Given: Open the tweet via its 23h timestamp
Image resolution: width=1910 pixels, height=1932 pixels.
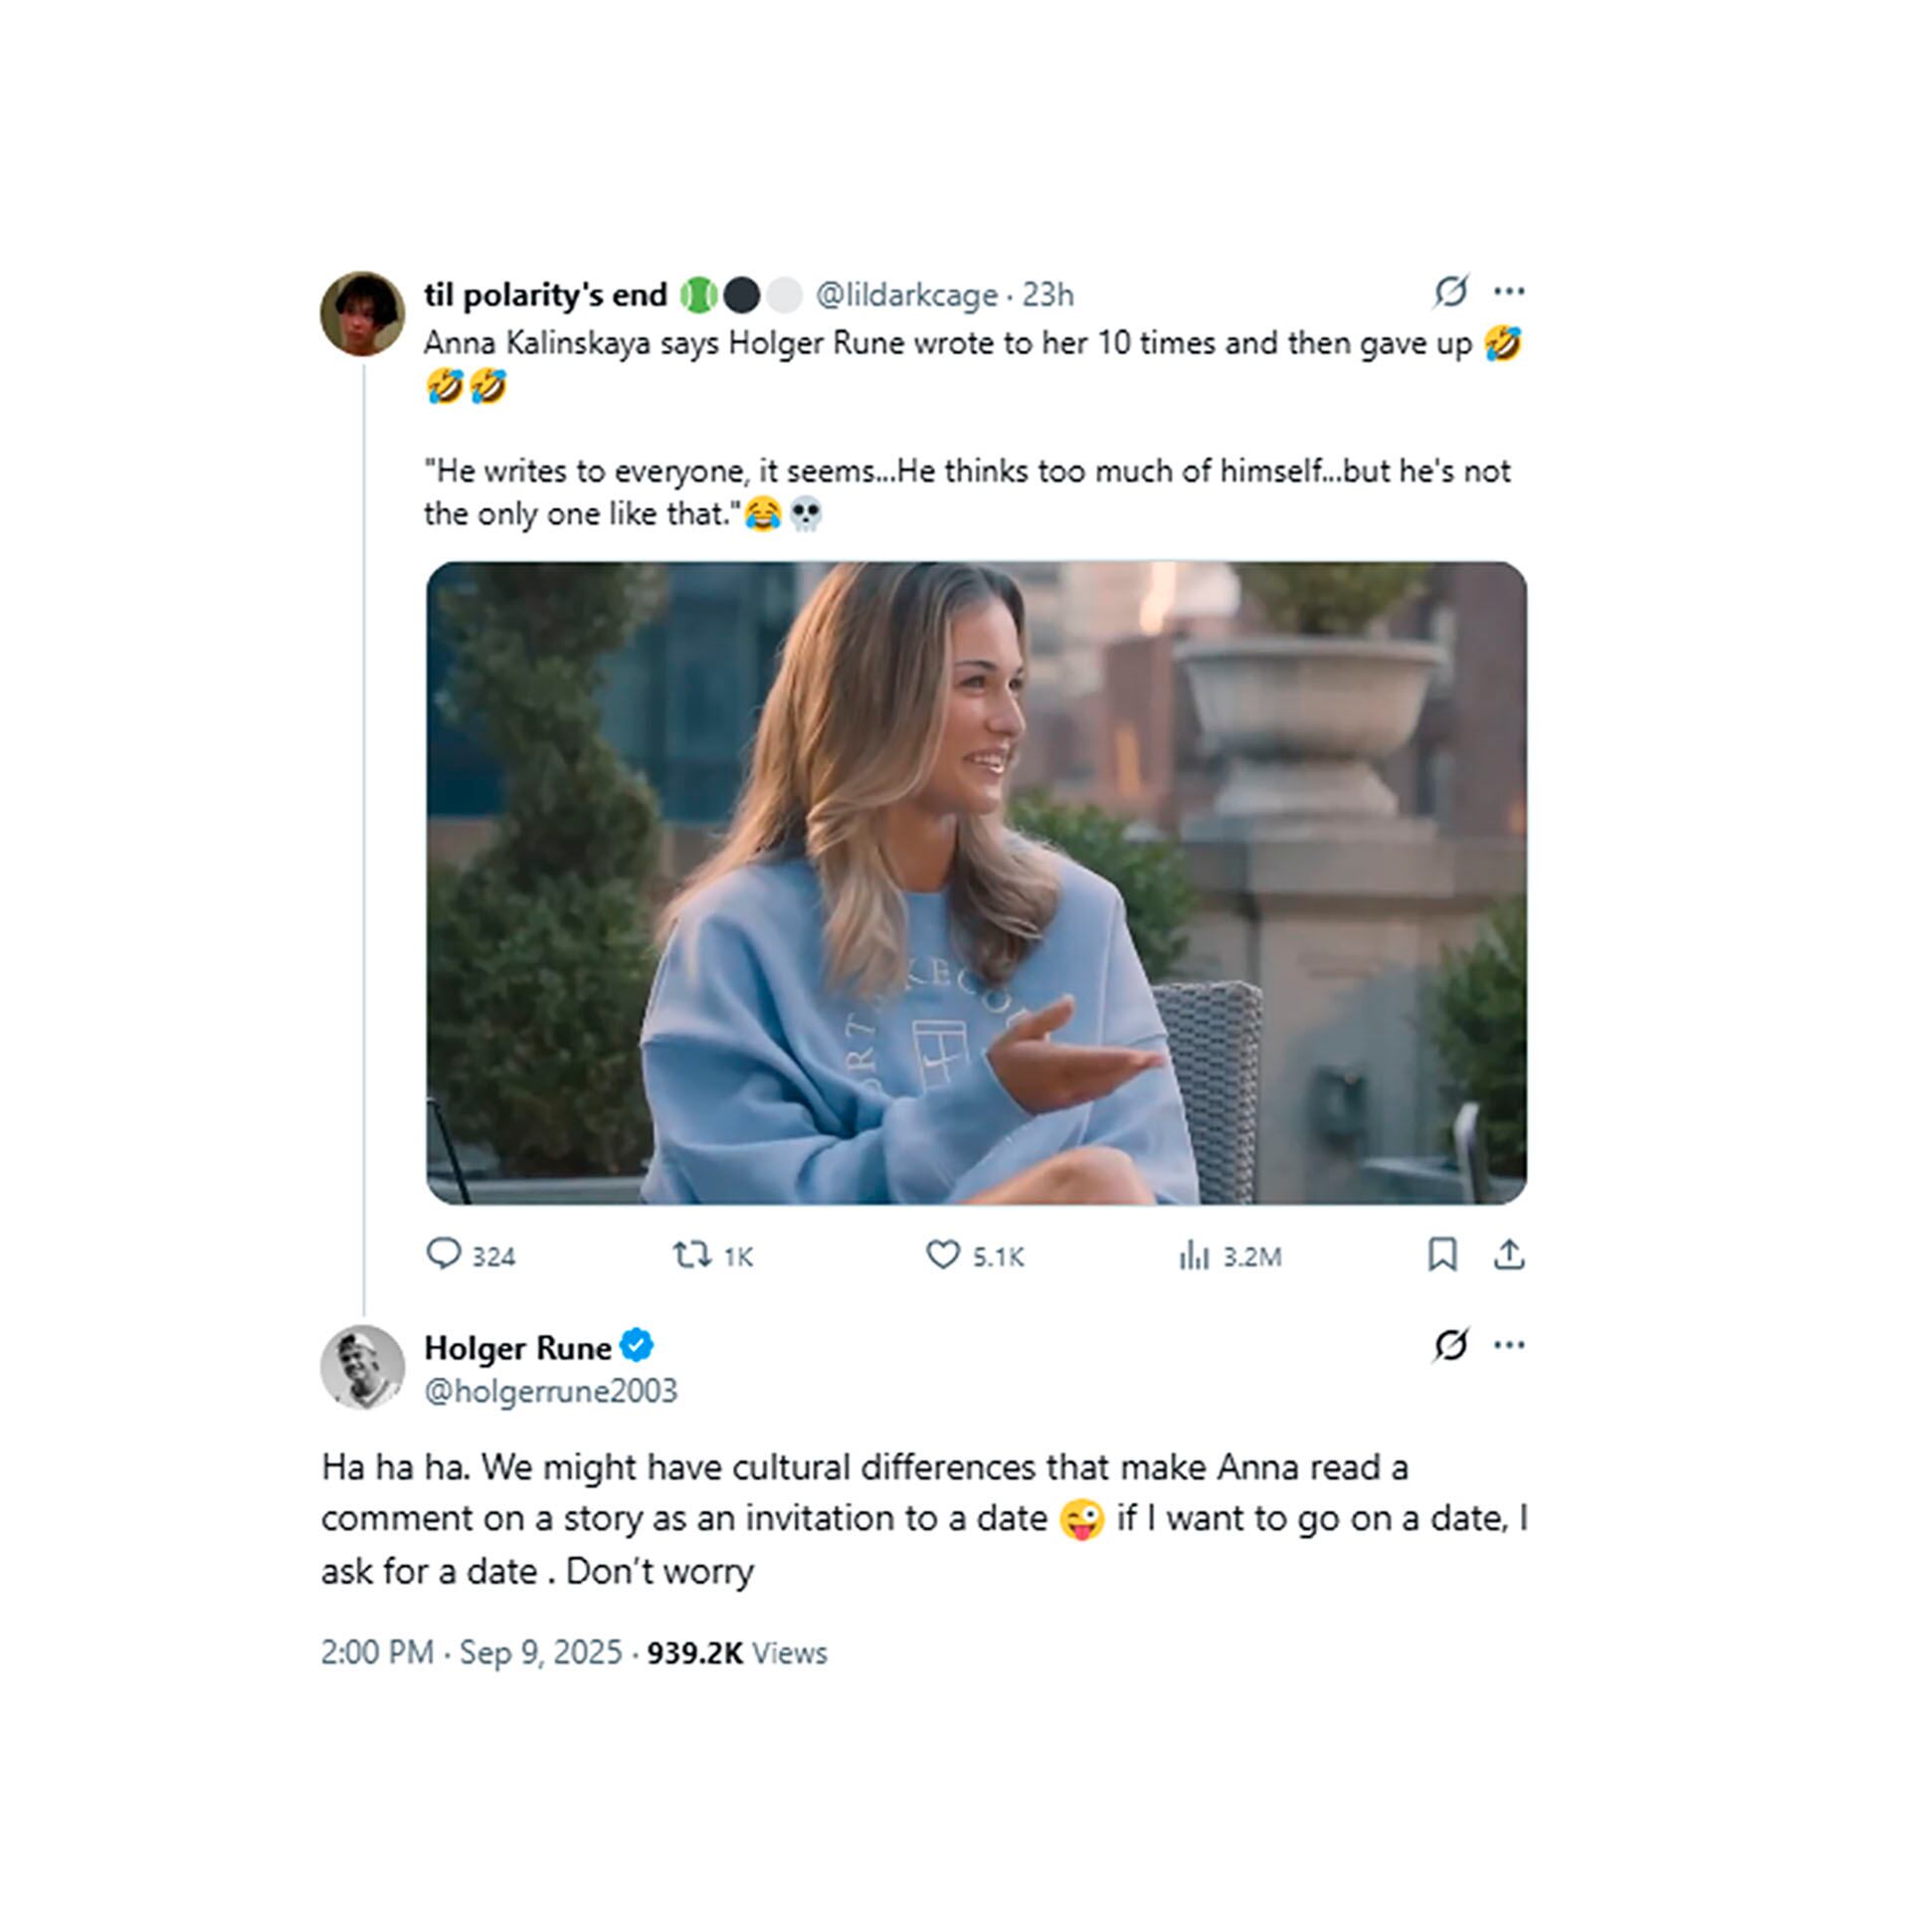Looking at the screenshot, I should 1048,295.
